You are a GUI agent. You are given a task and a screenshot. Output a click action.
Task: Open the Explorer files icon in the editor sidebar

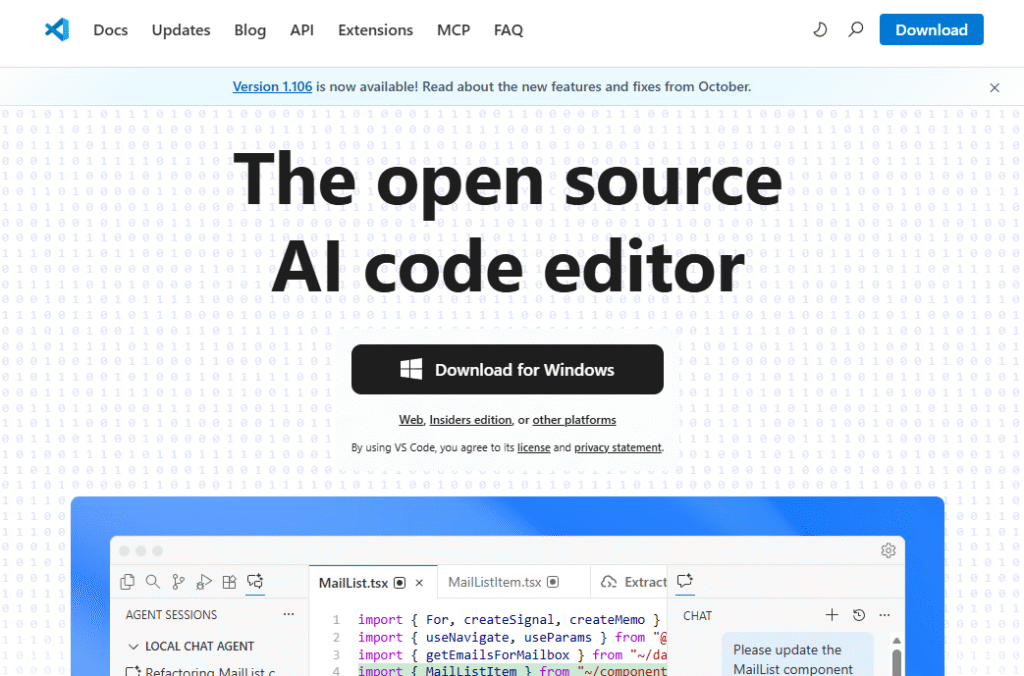tap(127, 581)
